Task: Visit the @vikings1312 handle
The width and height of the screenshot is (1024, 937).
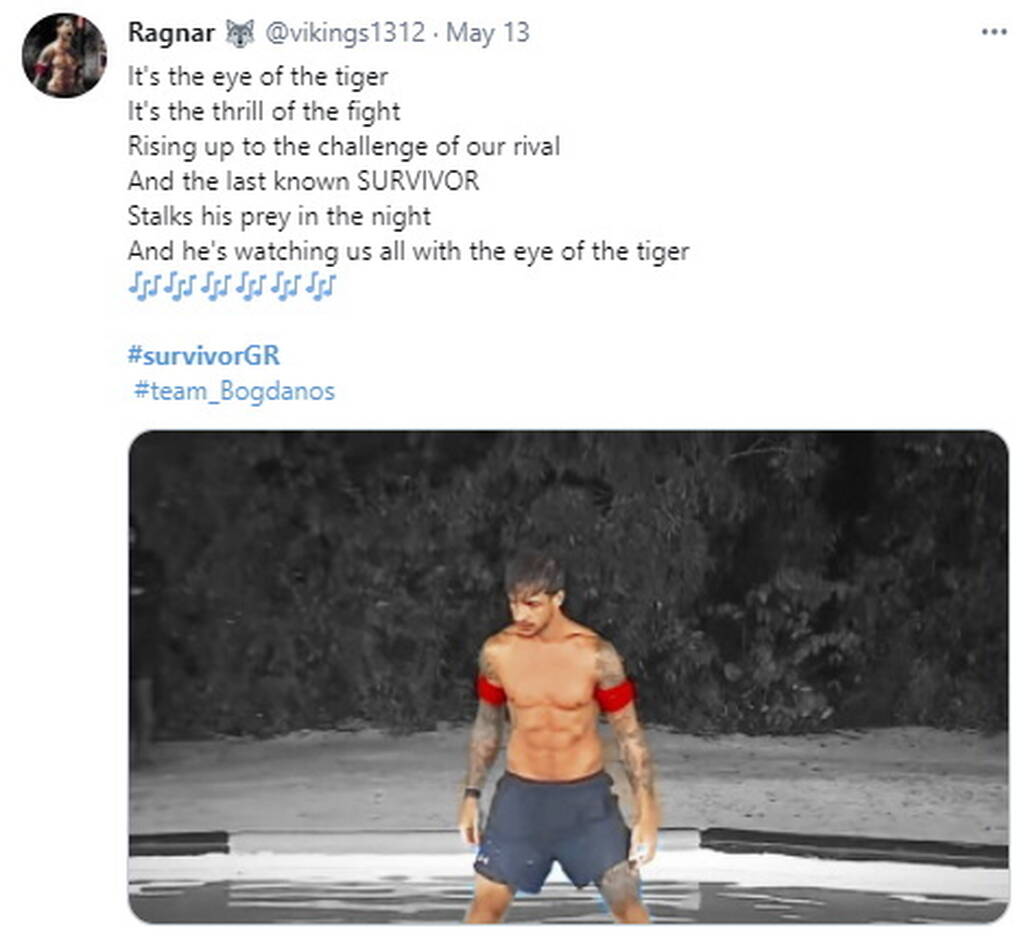Action: [x=344, y=33]
